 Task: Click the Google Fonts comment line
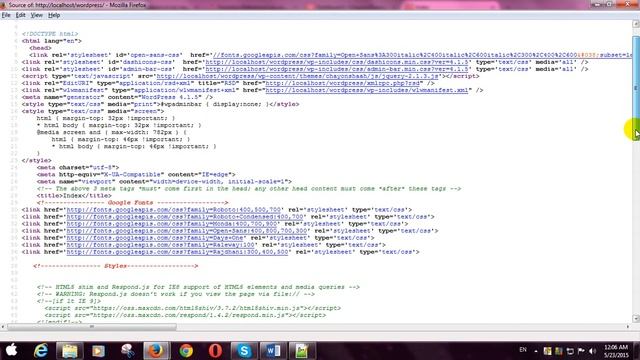pos(132,202)
